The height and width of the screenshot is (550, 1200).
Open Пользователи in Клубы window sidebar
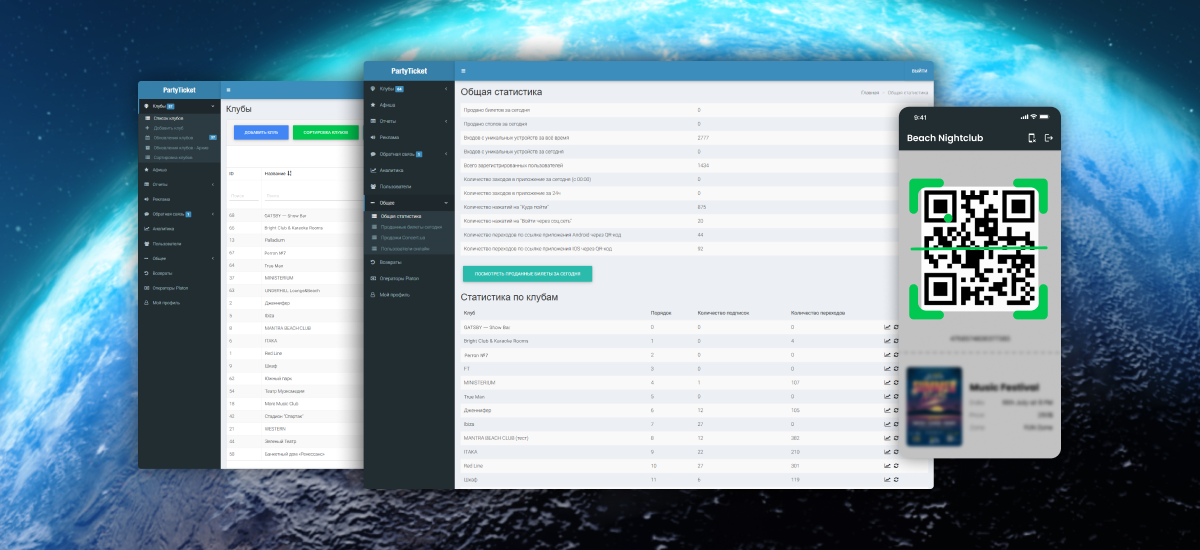click(x=179, y=243)
